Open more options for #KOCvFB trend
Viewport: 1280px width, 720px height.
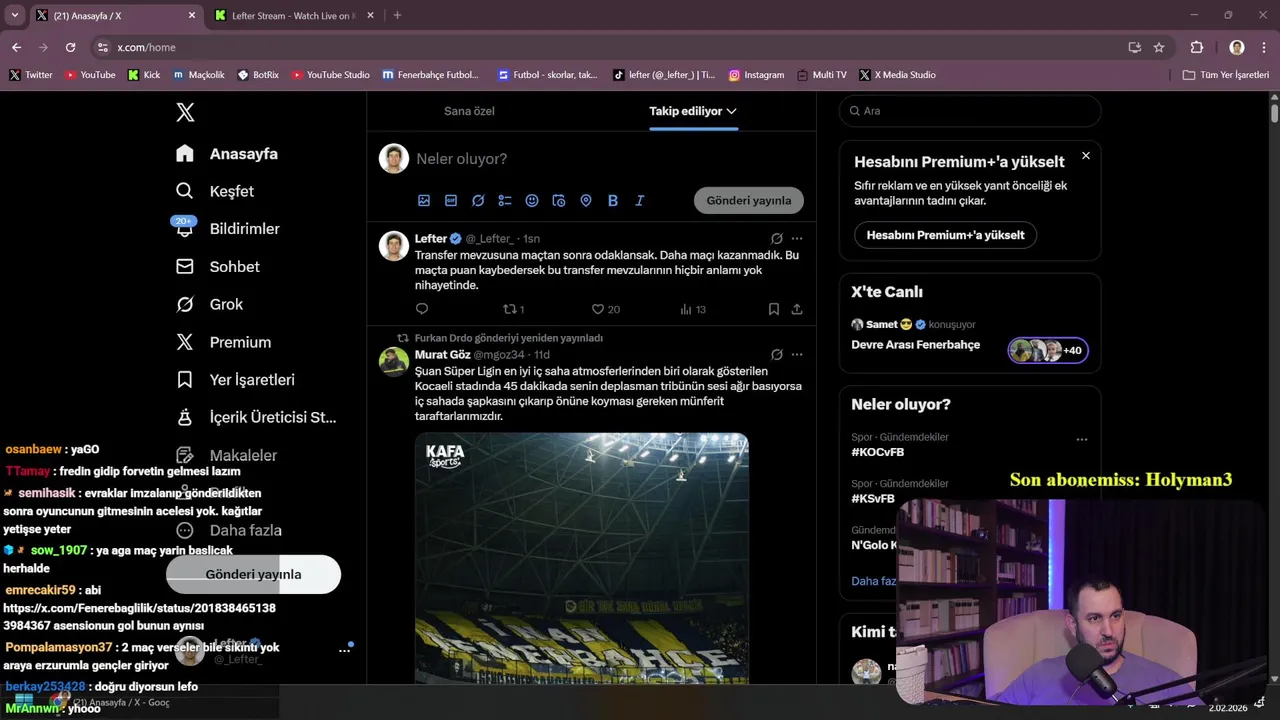point(1081,439)
